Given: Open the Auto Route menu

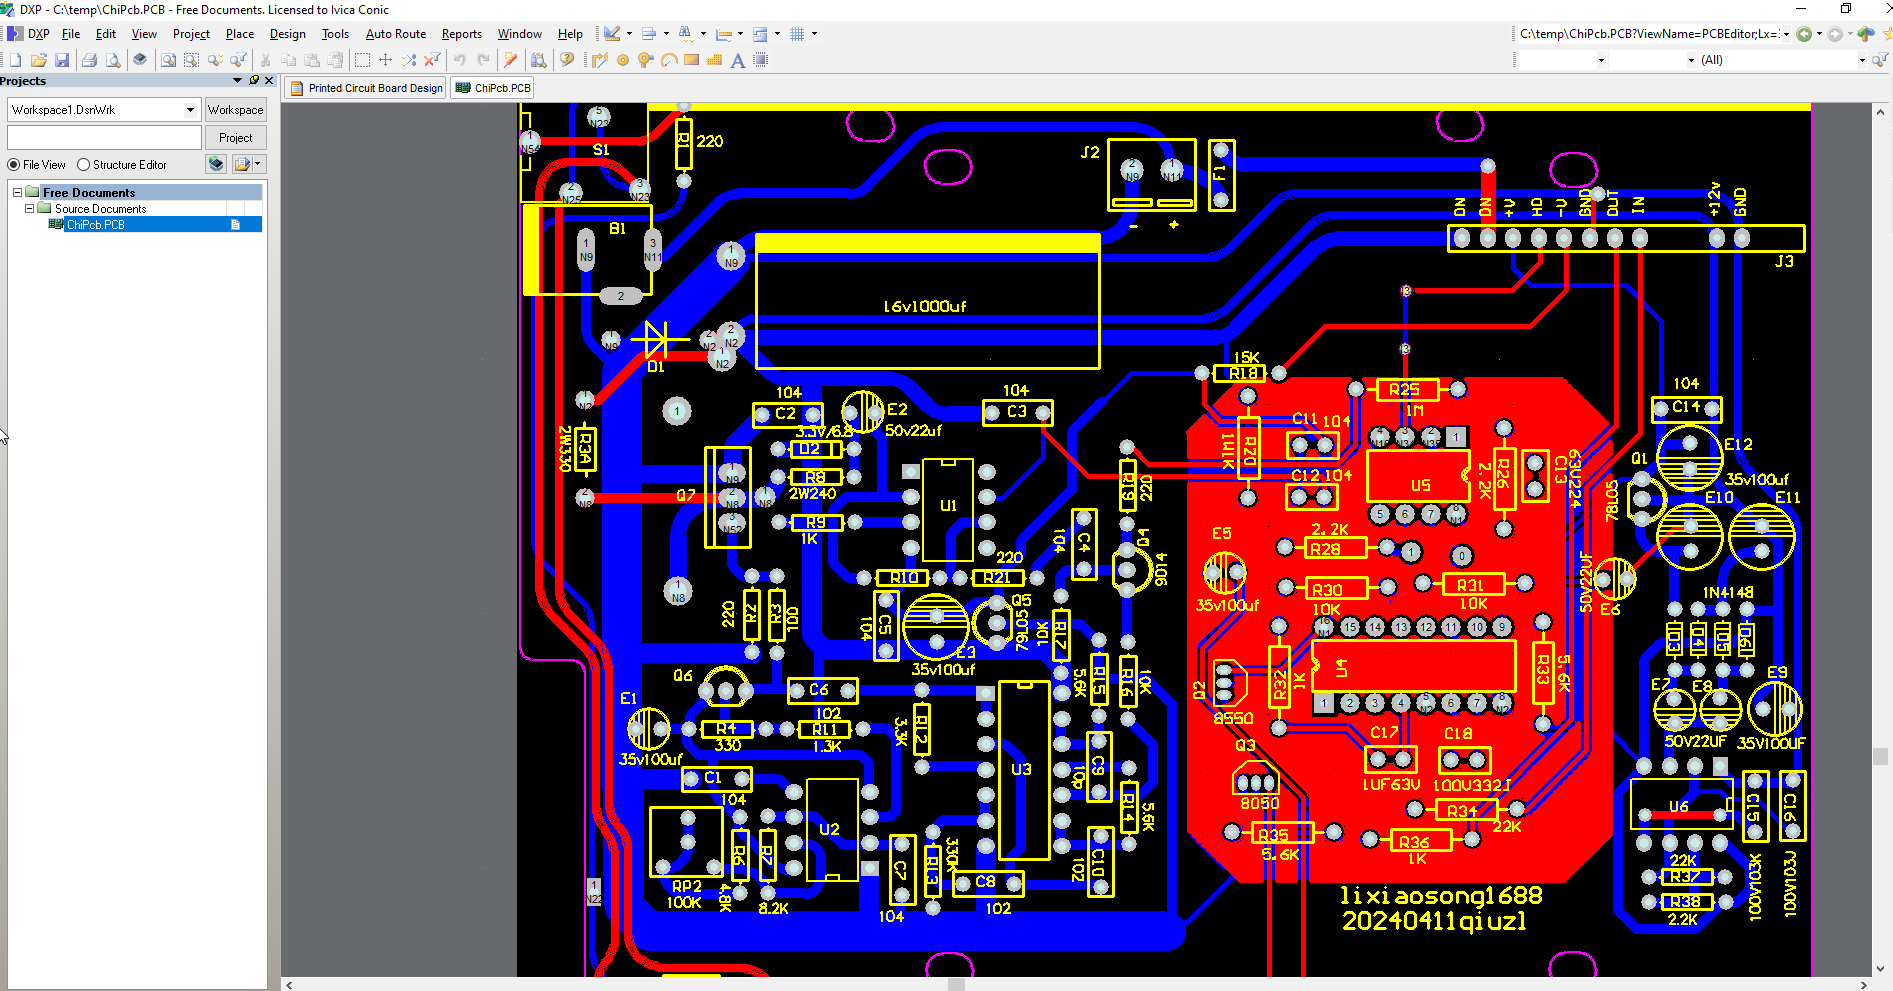Looking at the screenshot, I should tap(396, 34).
